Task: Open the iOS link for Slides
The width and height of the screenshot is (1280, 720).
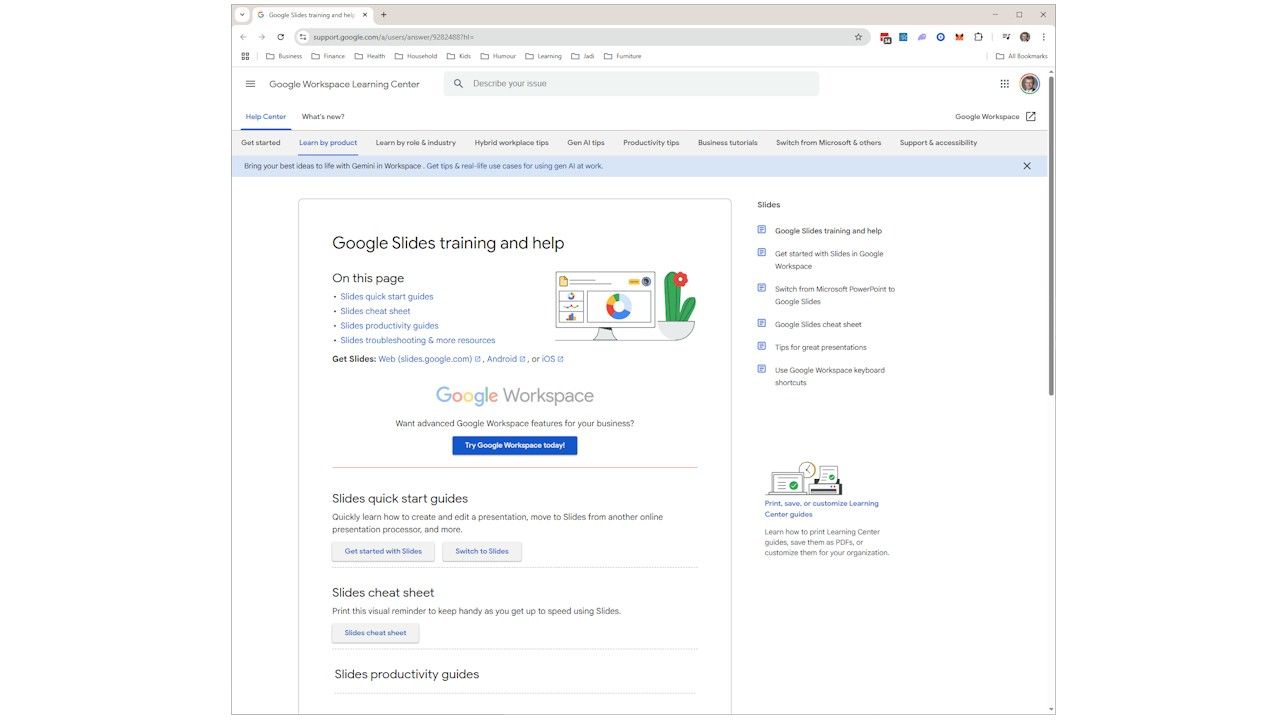Action: click(553, 359)
